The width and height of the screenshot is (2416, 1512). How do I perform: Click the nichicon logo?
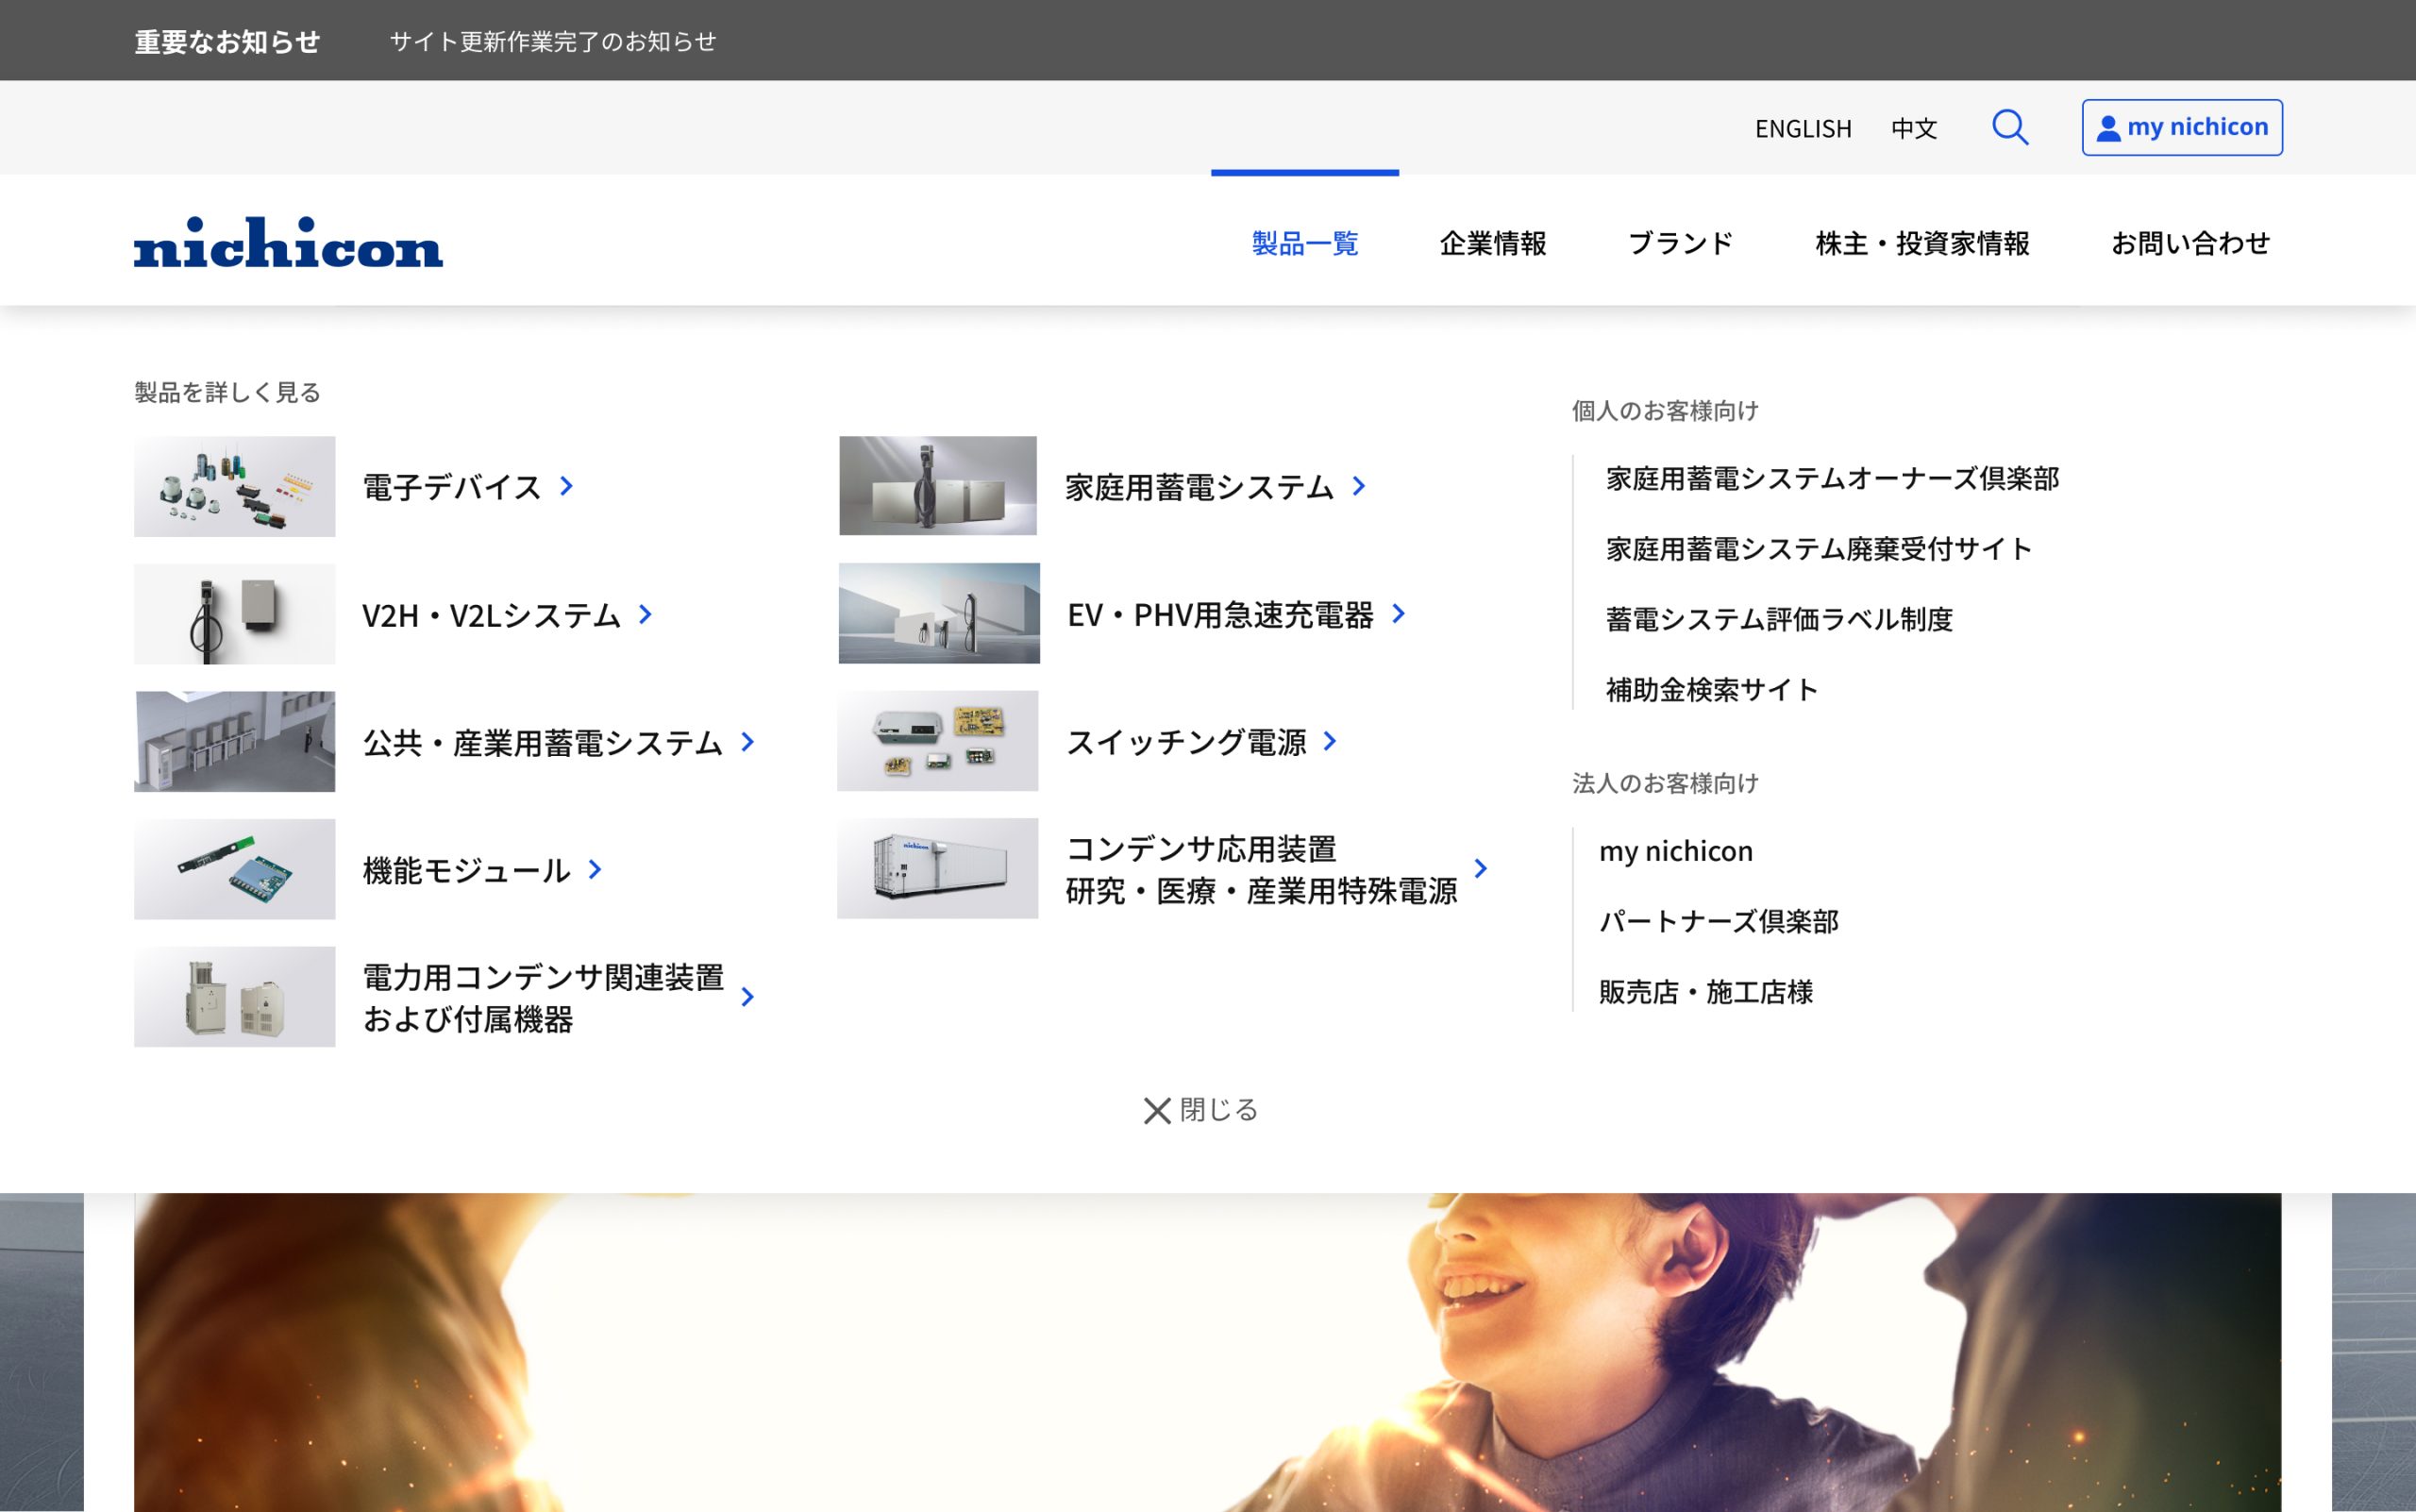point(288,243)
